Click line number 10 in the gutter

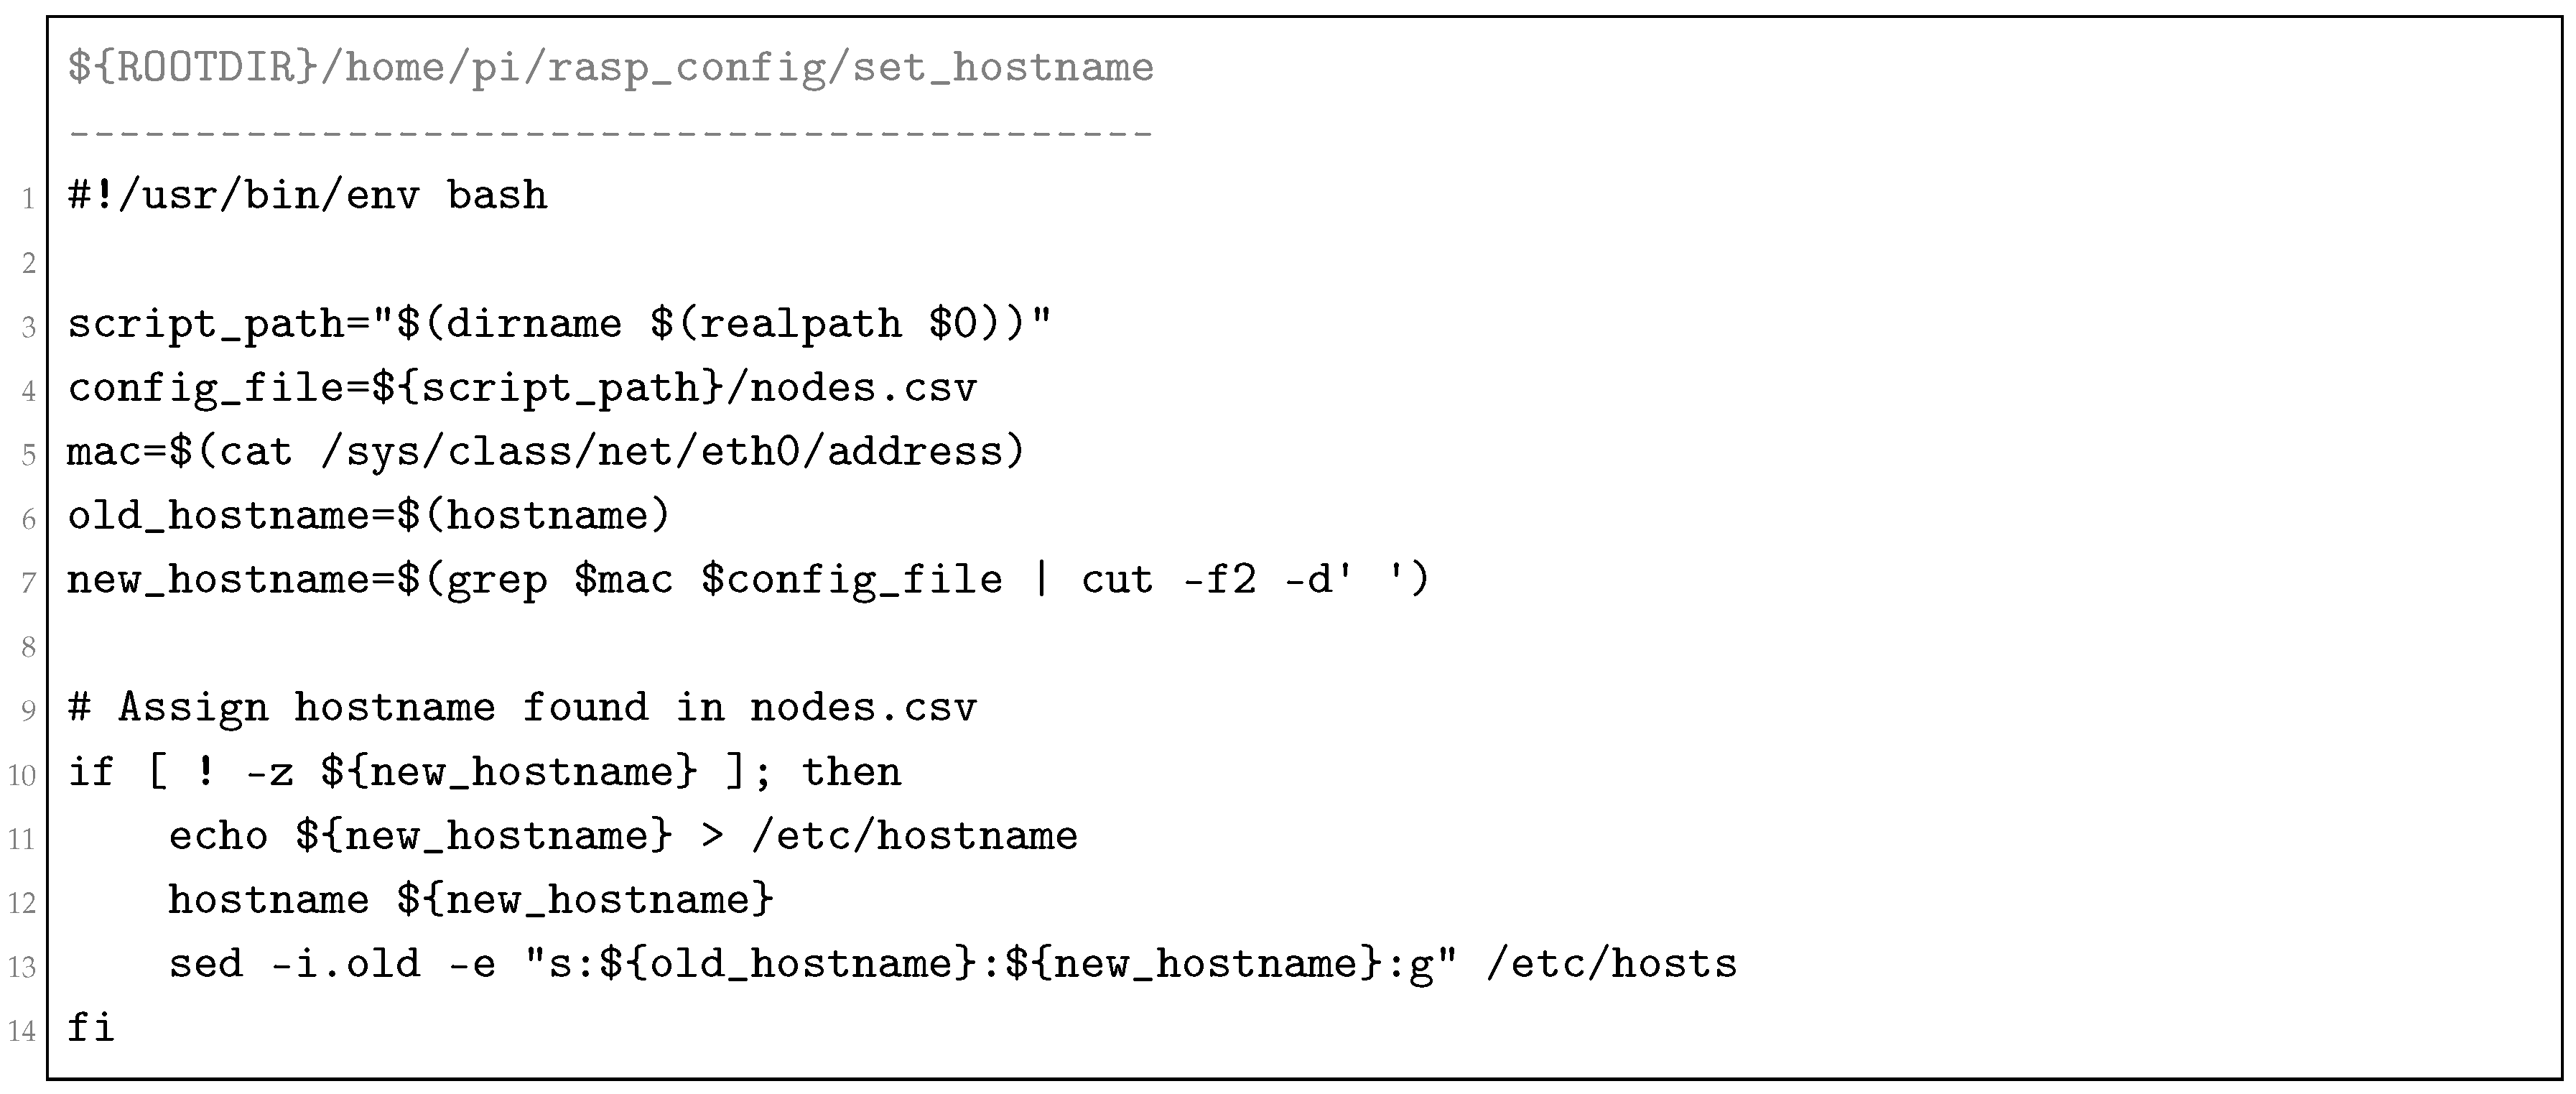[x=22, y=775]
